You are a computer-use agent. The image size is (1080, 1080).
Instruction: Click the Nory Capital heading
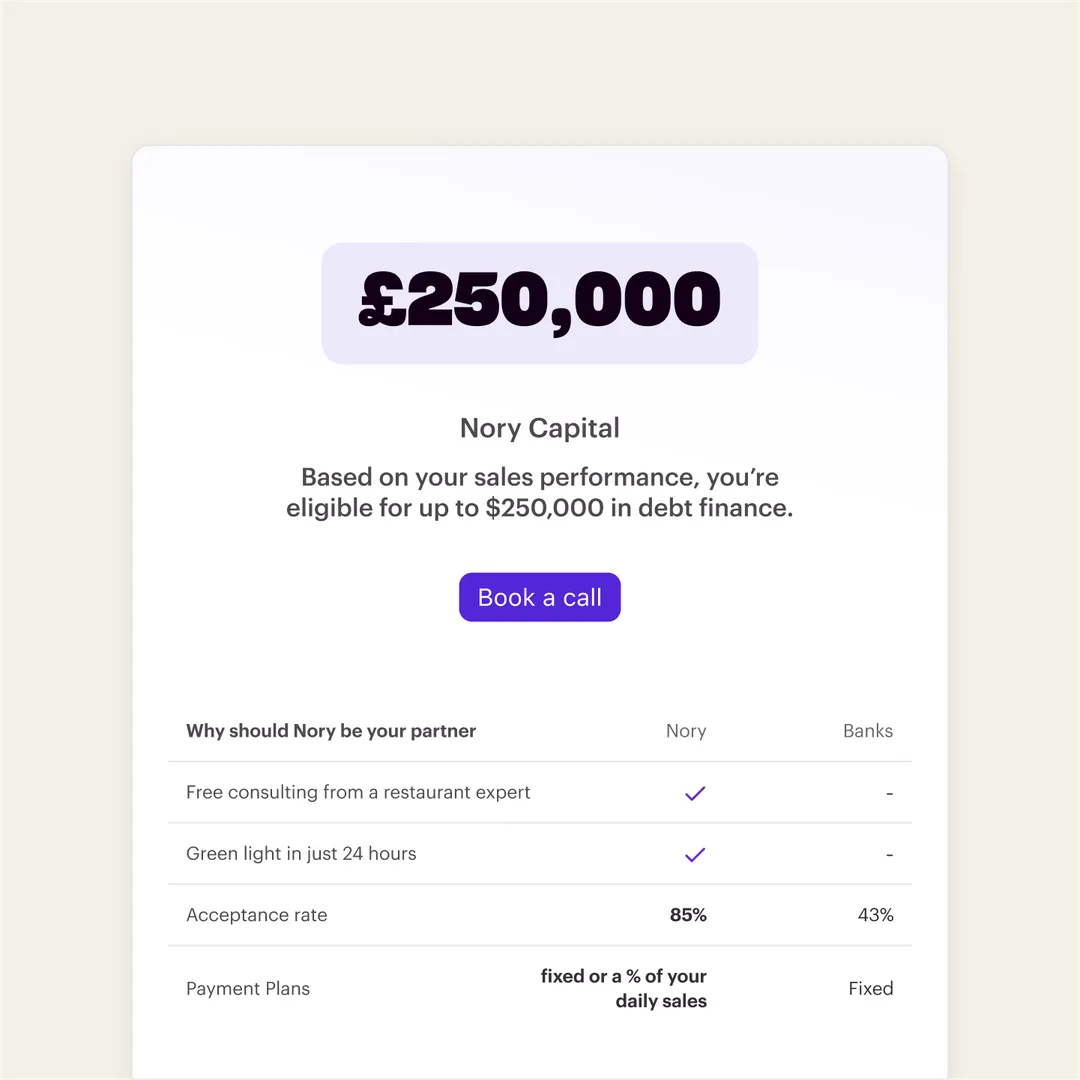tap(539, 428)
